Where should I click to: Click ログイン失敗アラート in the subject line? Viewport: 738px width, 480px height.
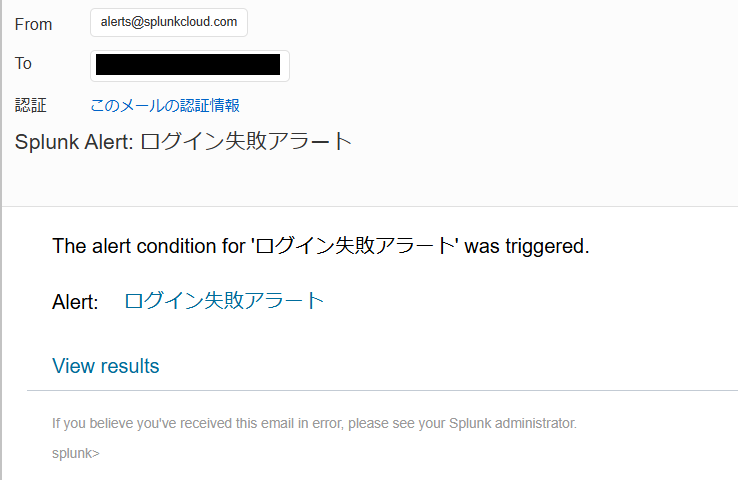coord(246,141)
